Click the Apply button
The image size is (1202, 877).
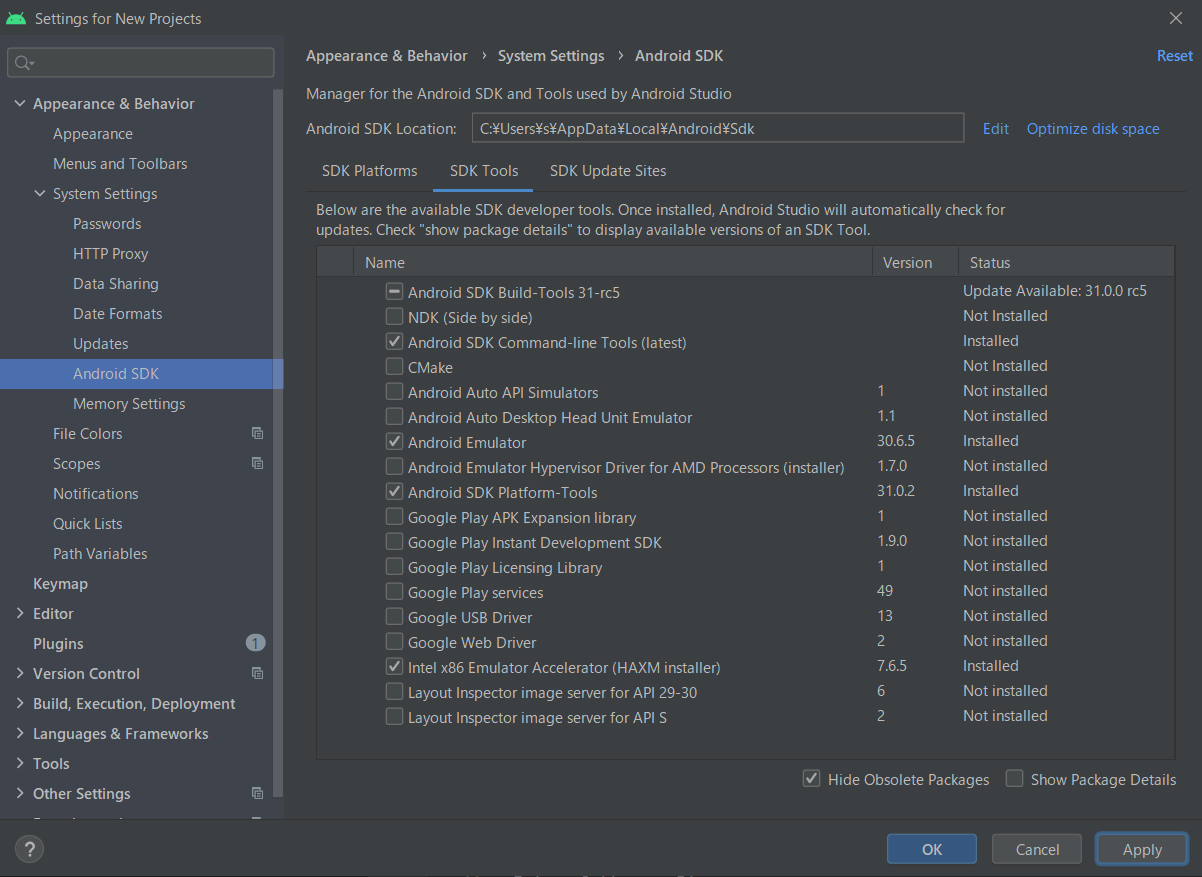click(1142, 850)
